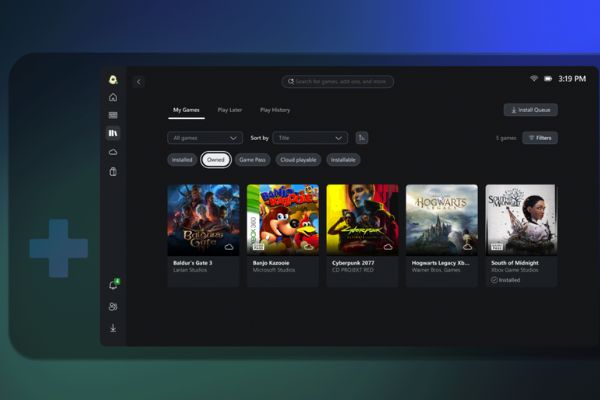Open the Install Queue button
The height and width of the screenshot is (400, 600).
(530, 110)
